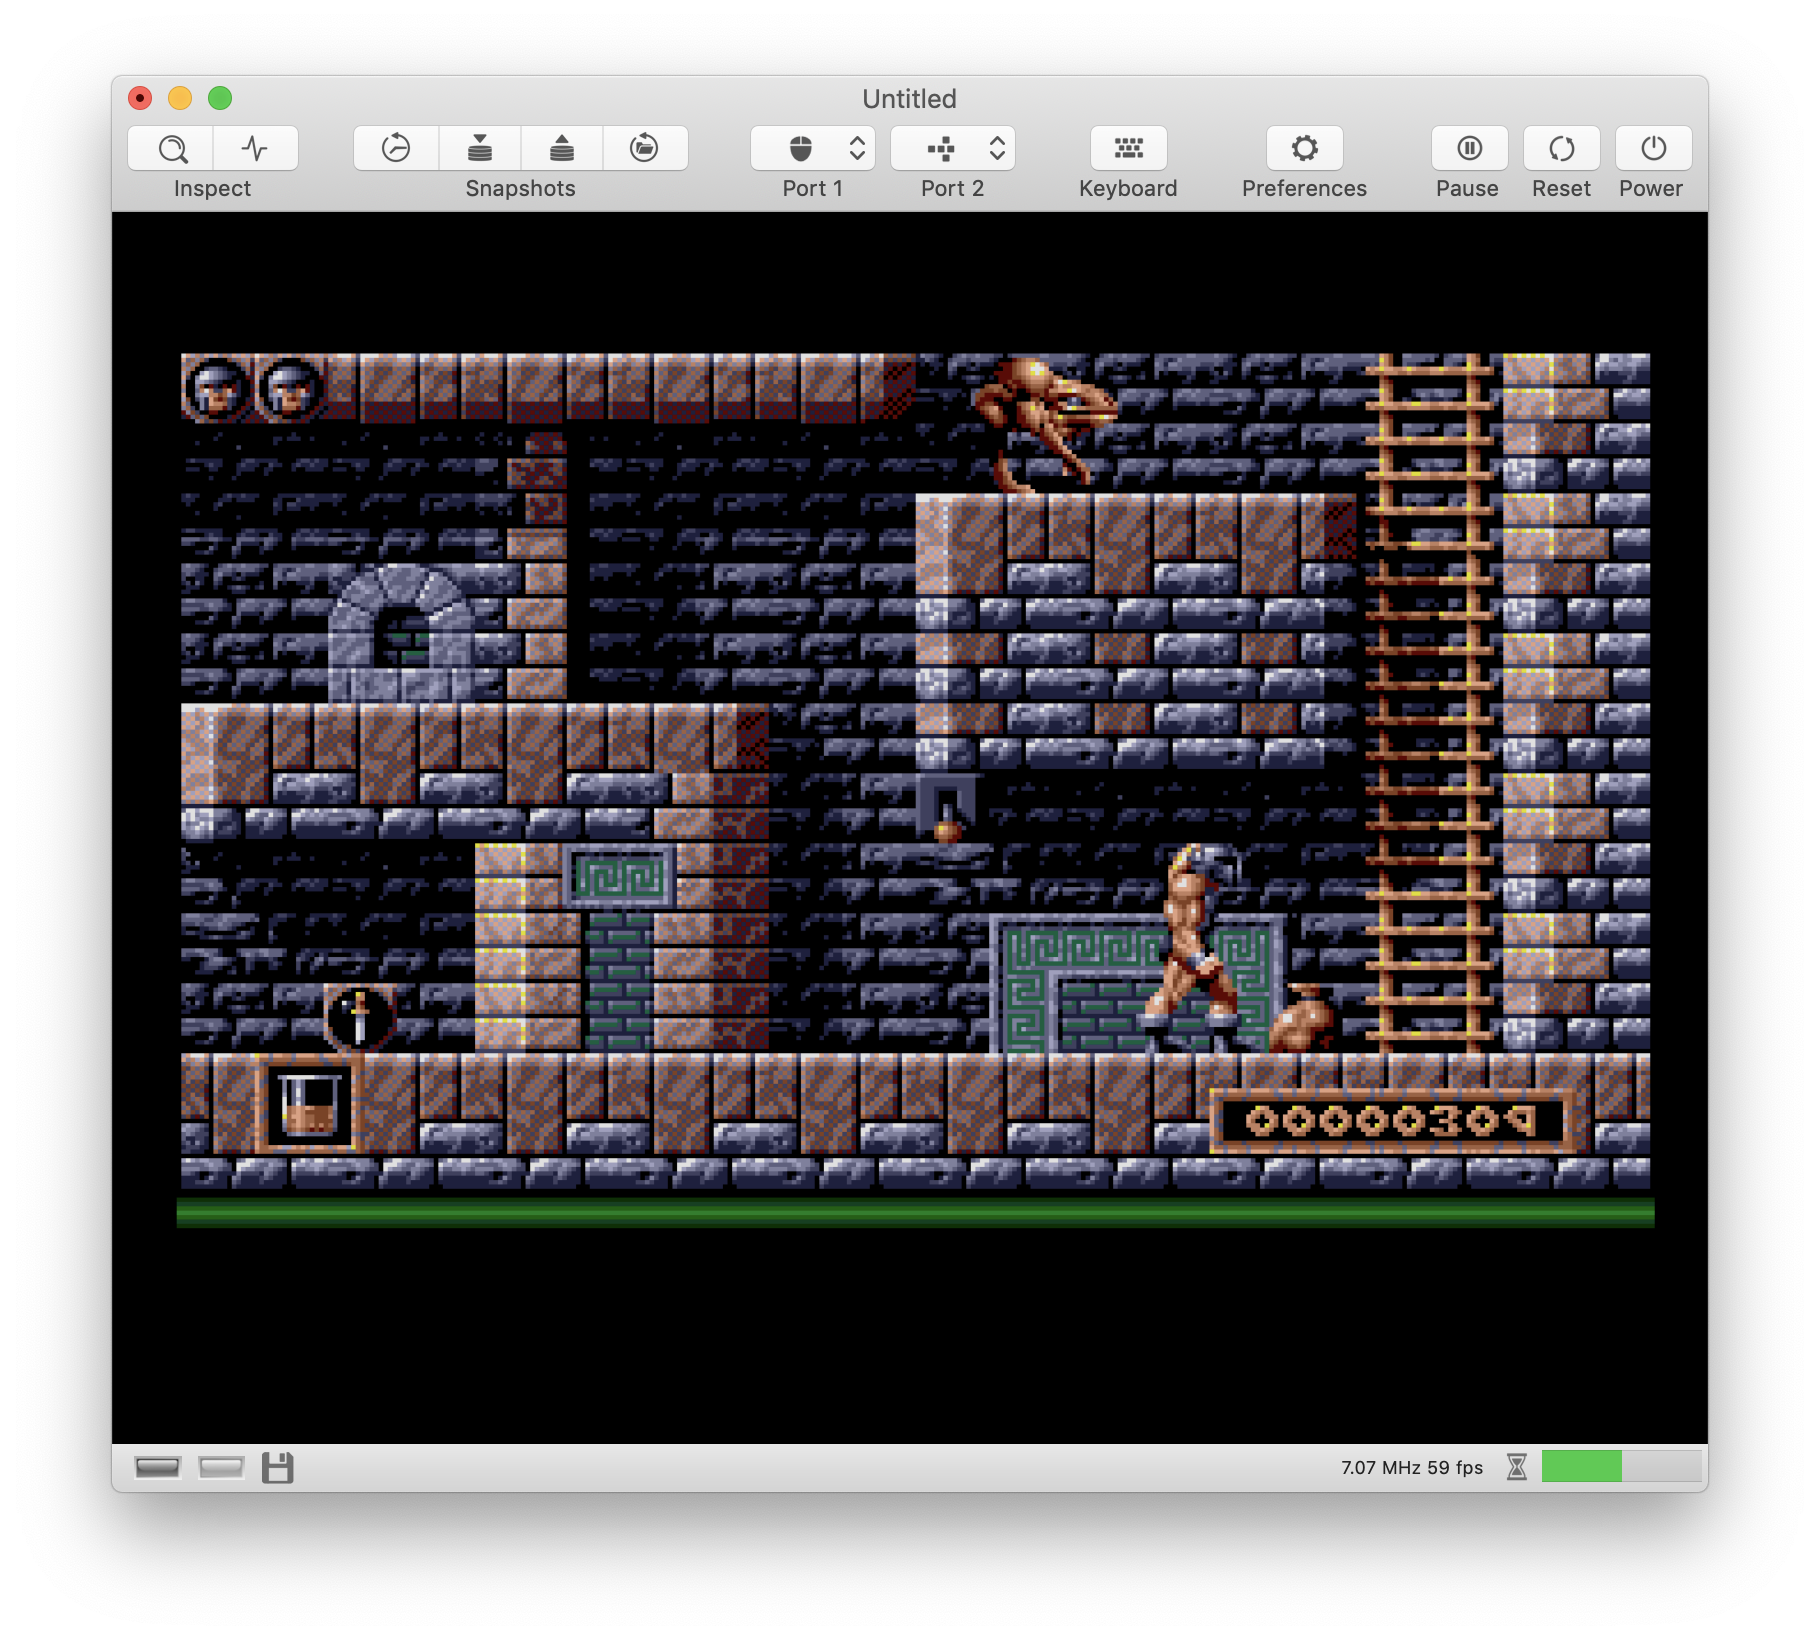This screenshot has width=1820, height=1640.
Task: Click the second helmet life icon in game
Action: click(x=291, y=387)
